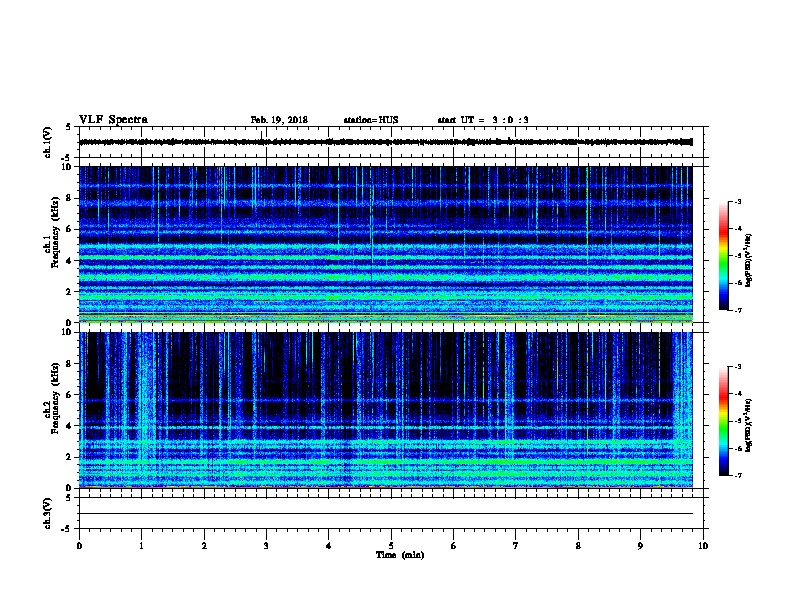Click the "9" minute tick label on the time axis
This screenshot has width=792, height=612.
coord(640,546)
